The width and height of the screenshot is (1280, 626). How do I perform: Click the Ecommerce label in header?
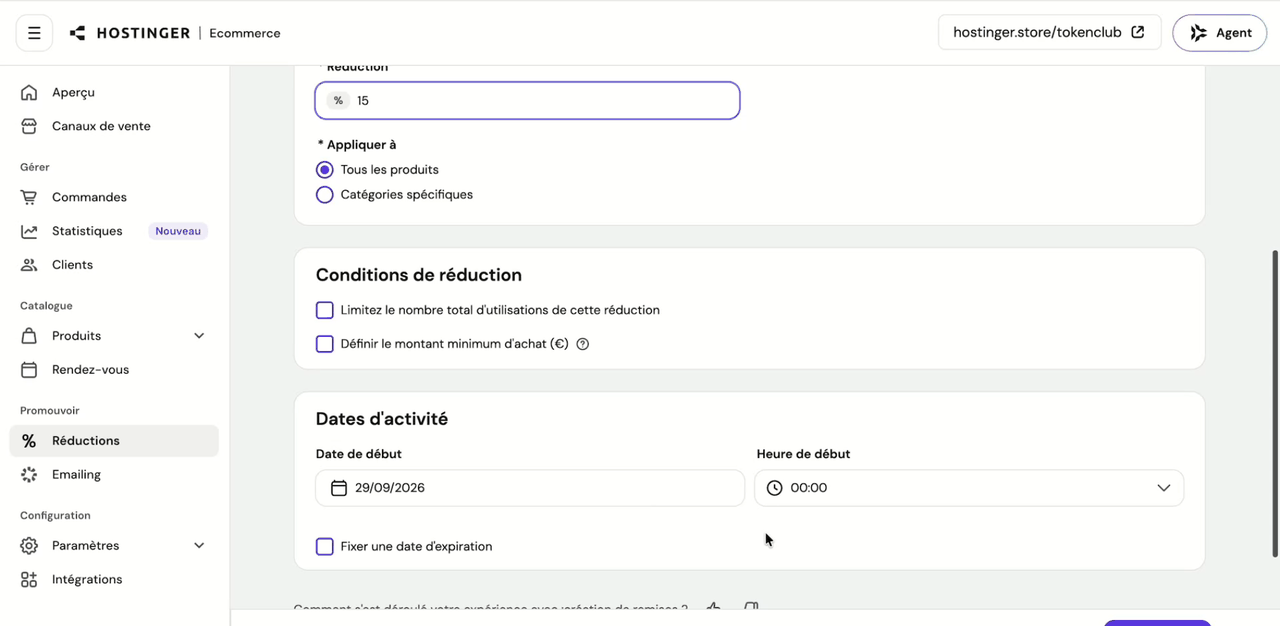(245, 33)
